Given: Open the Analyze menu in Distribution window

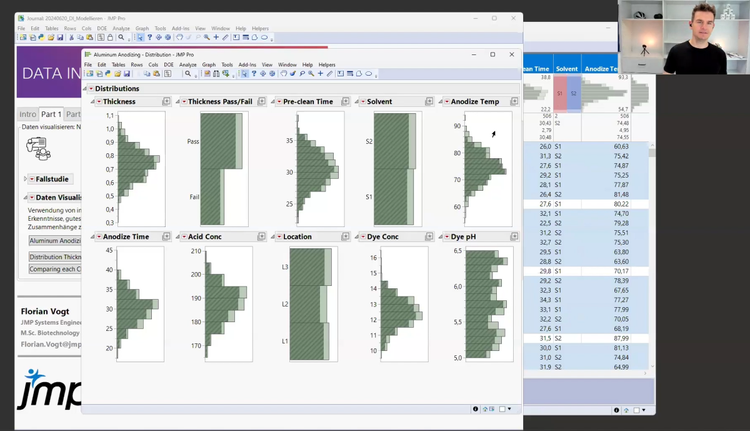Looking at the screenshot, I should coord(186,64).
